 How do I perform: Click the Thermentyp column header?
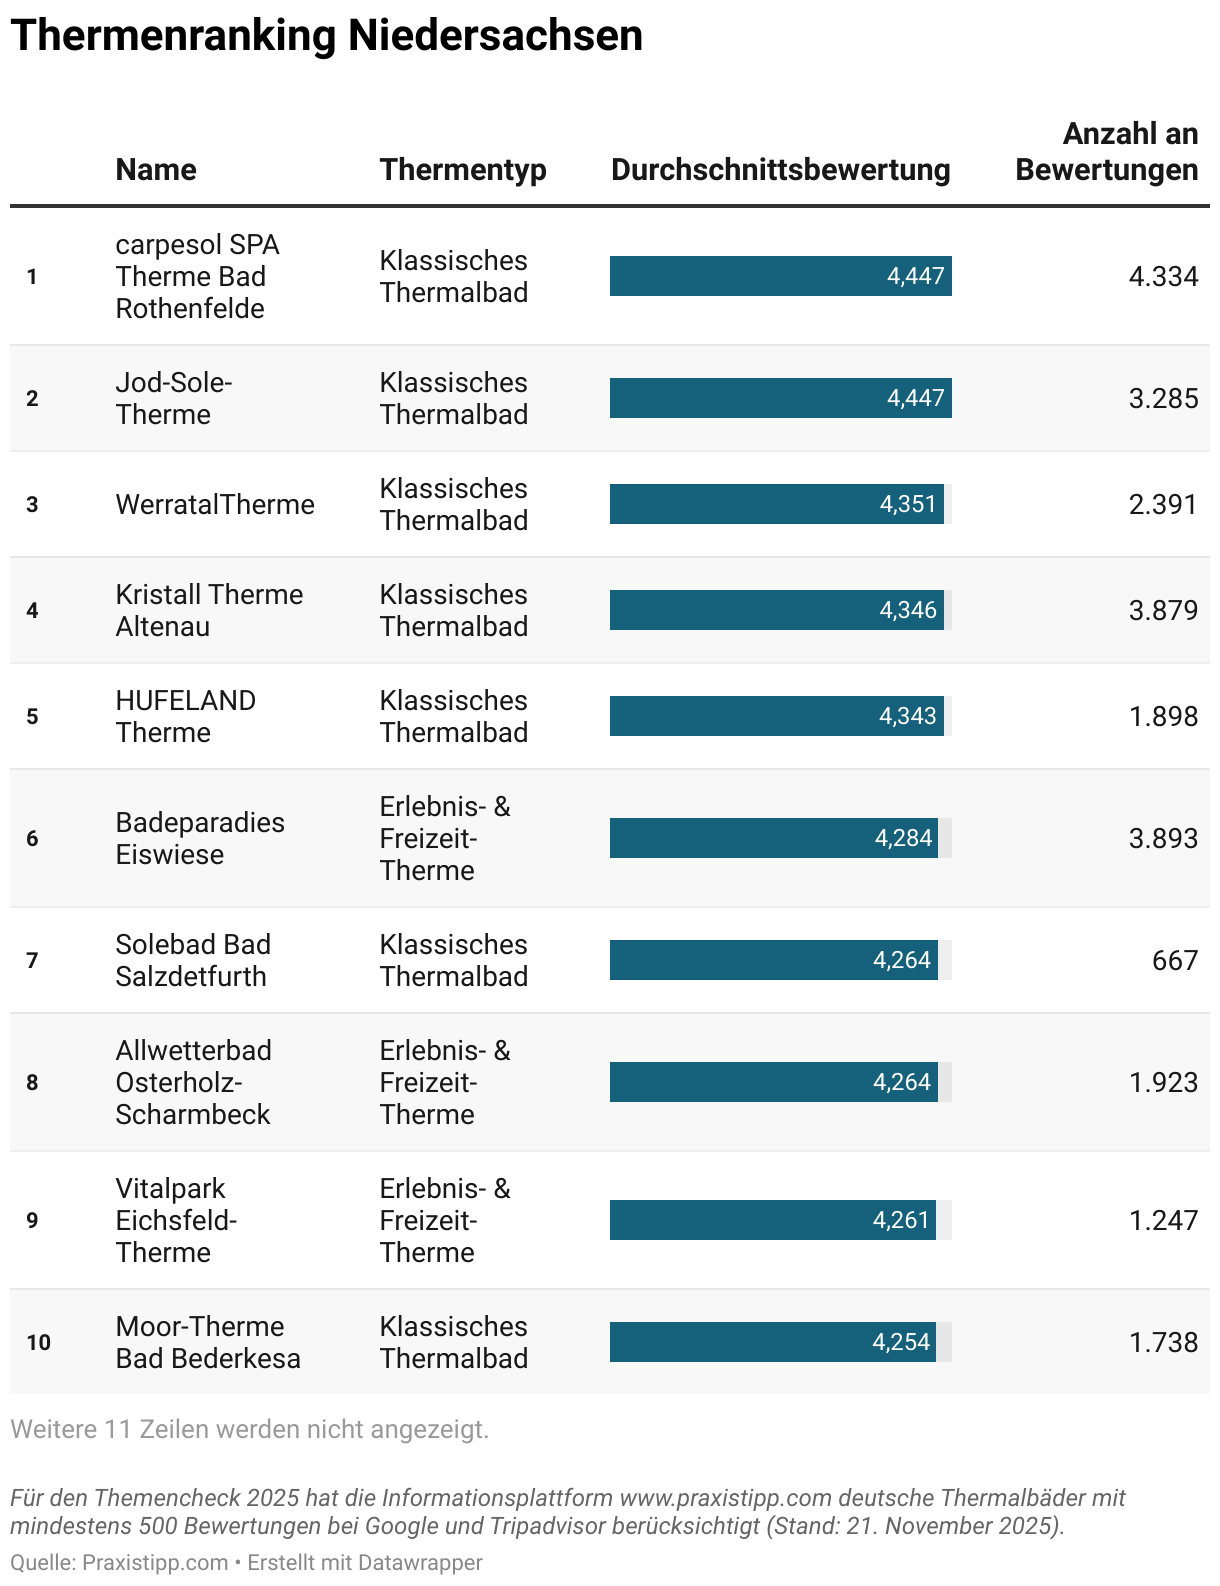pyautogui.click(x=463, y=170)
